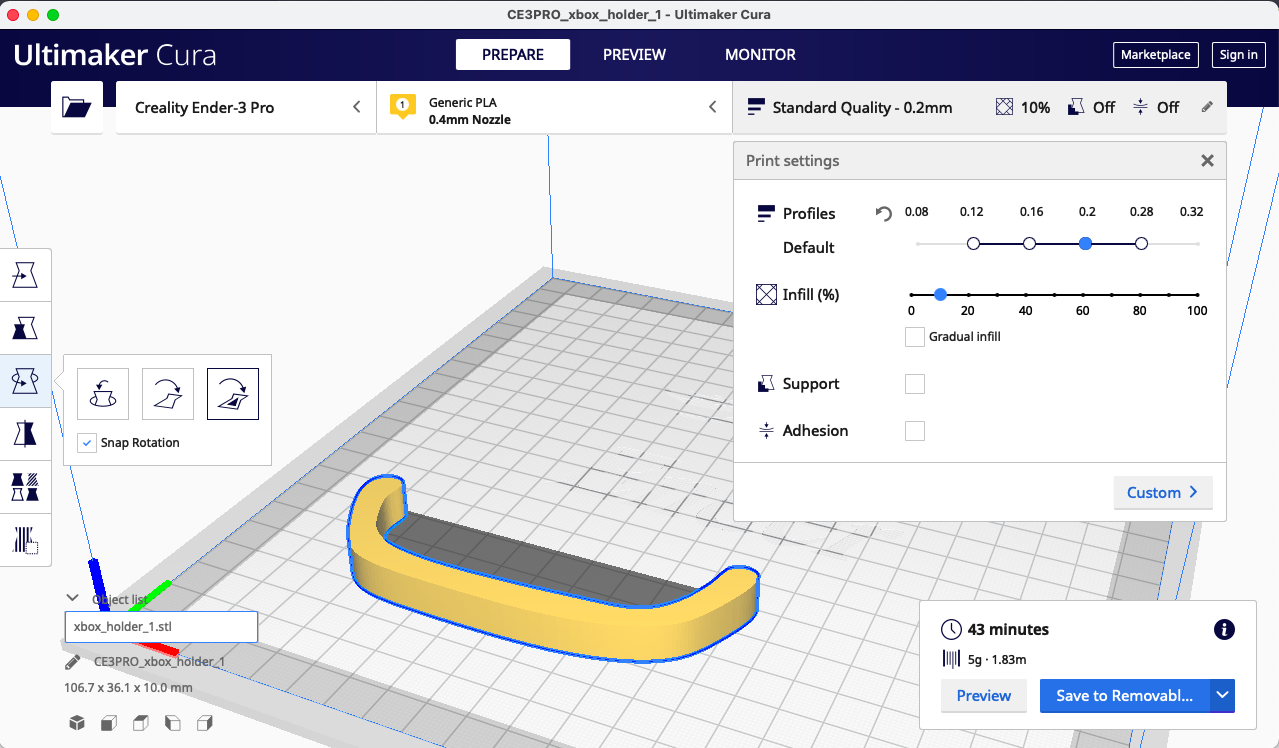Switch to the left side view cube

coord(173,722)
